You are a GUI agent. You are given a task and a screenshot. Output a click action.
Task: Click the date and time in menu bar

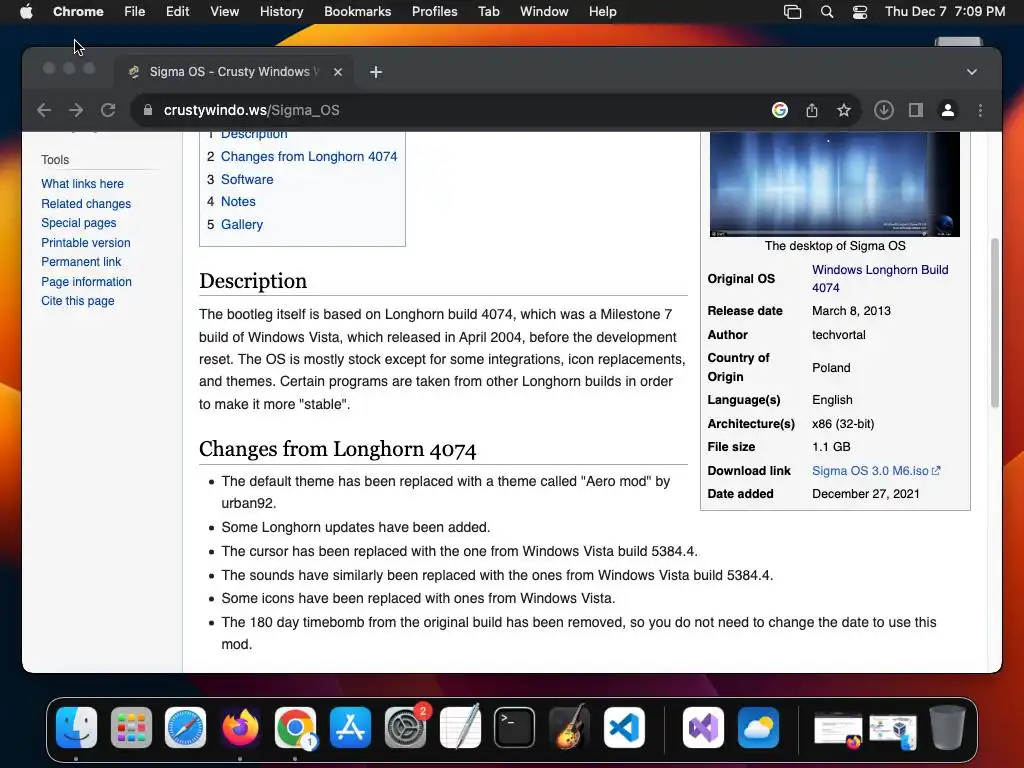945,12
